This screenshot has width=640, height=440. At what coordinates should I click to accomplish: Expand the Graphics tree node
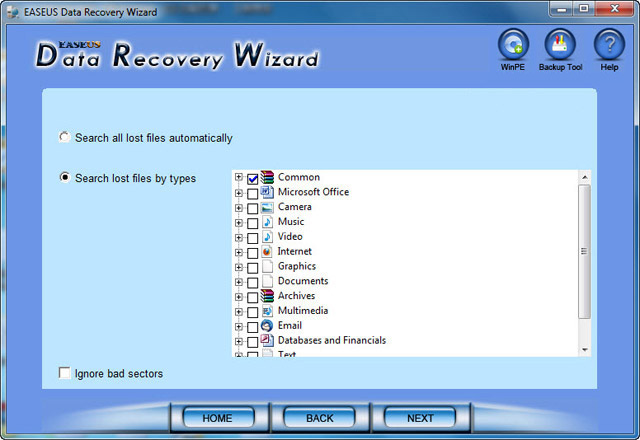[x=239, y=267]
